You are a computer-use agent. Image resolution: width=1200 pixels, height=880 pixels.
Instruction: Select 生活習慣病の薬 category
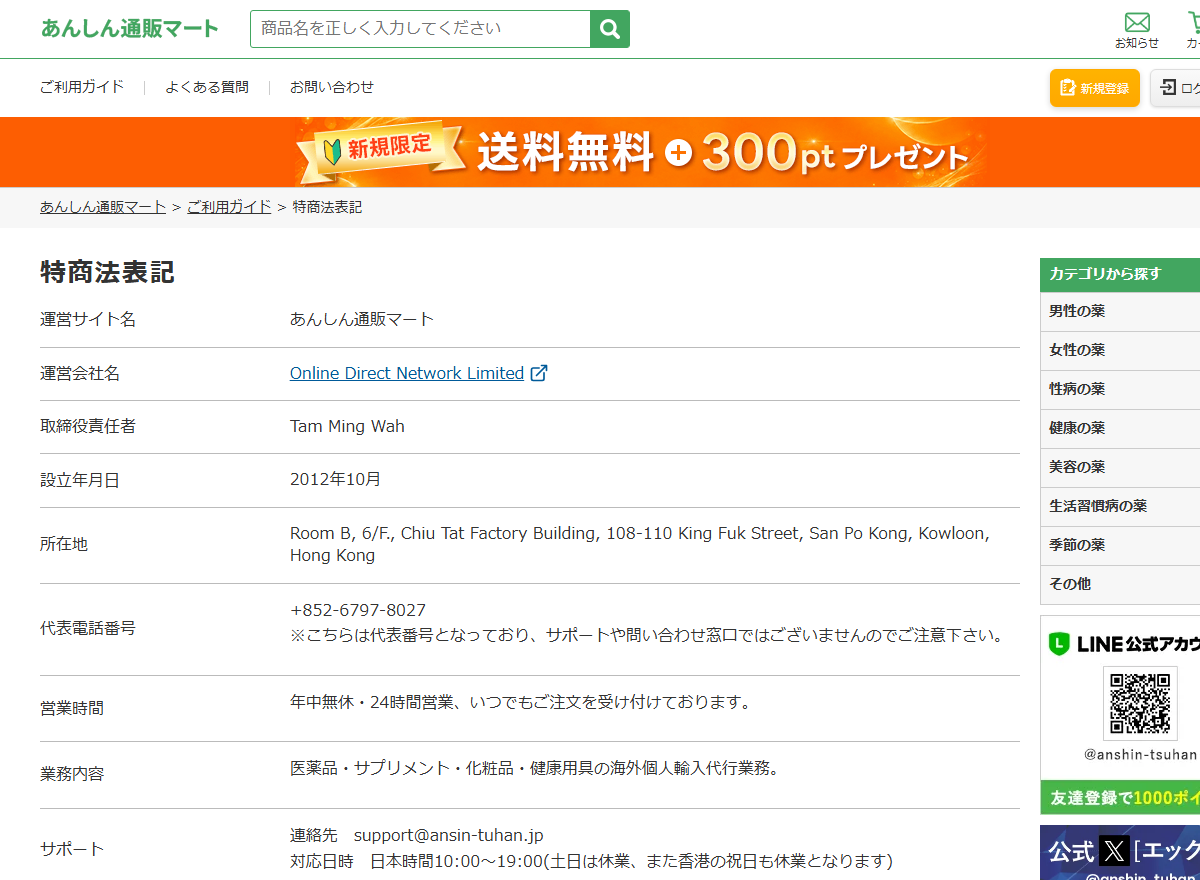coord(1120,507)
